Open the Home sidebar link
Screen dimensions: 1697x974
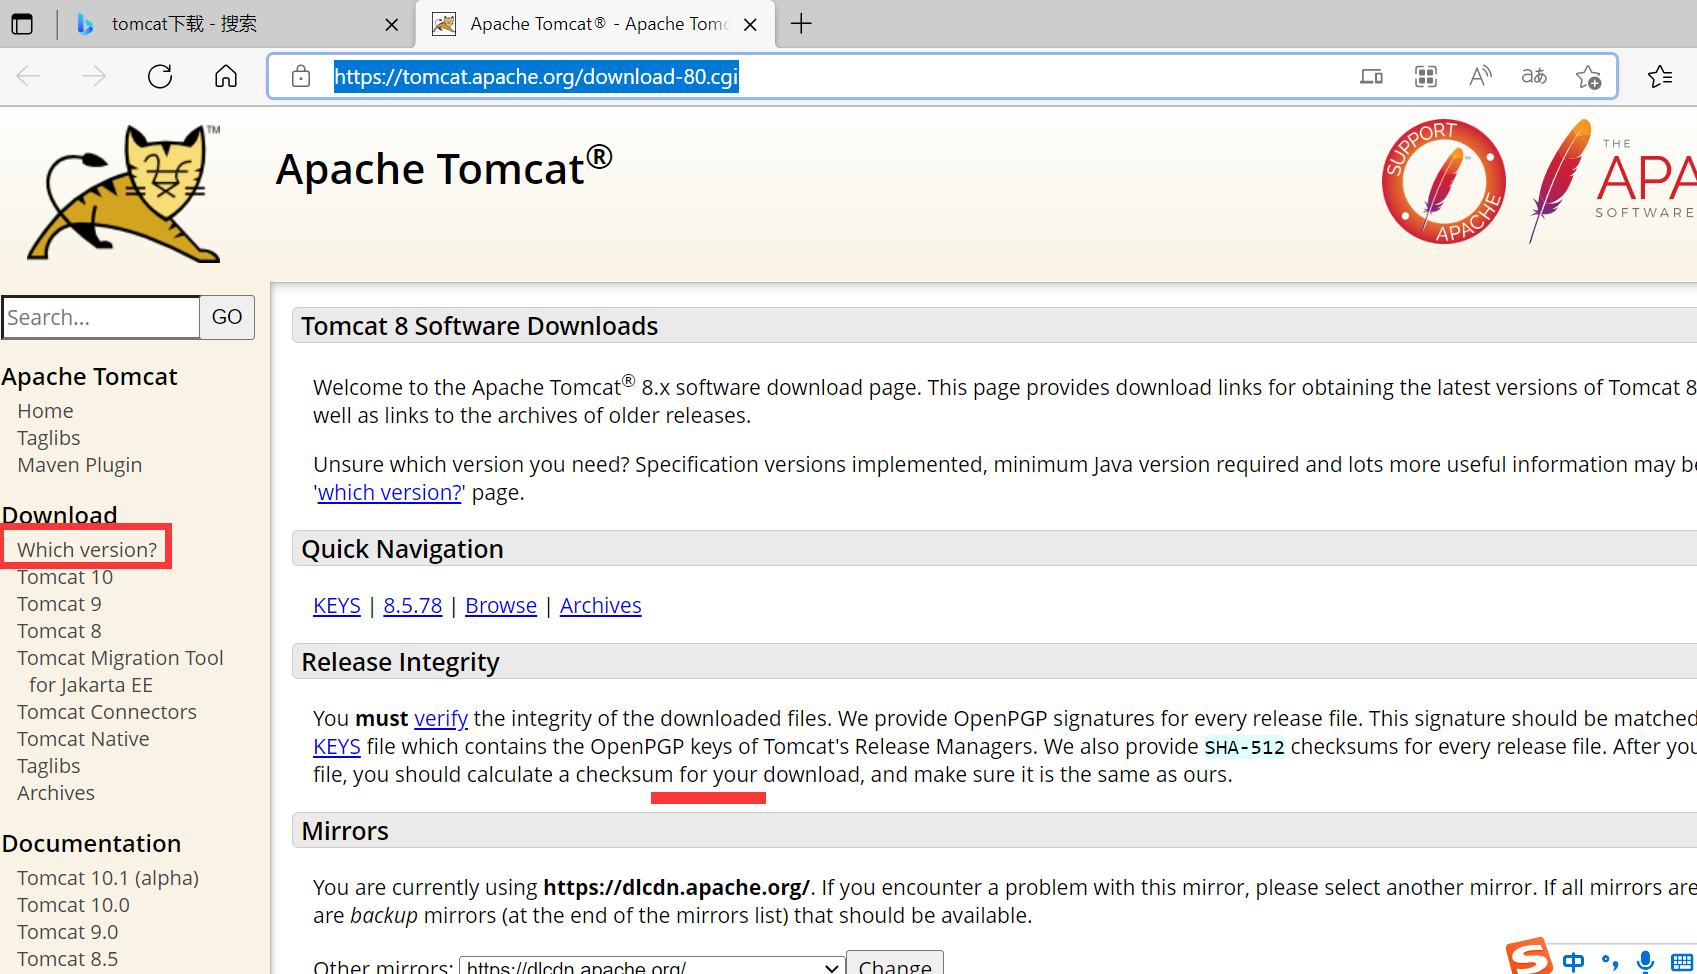[x=45, y=411]
